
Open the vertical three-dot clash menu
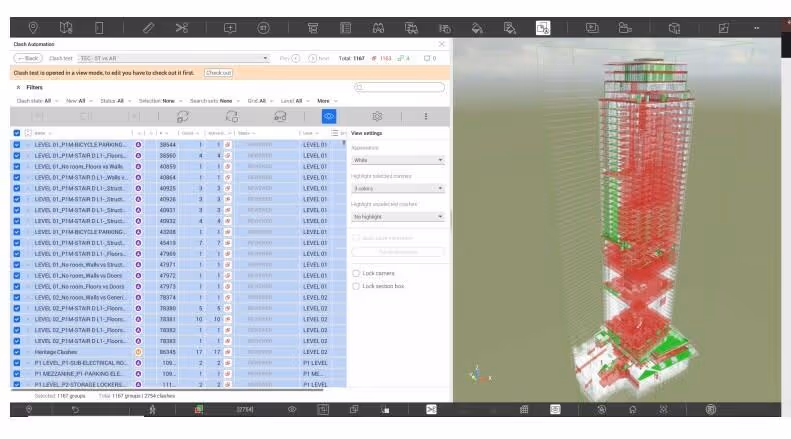point(426,117)
